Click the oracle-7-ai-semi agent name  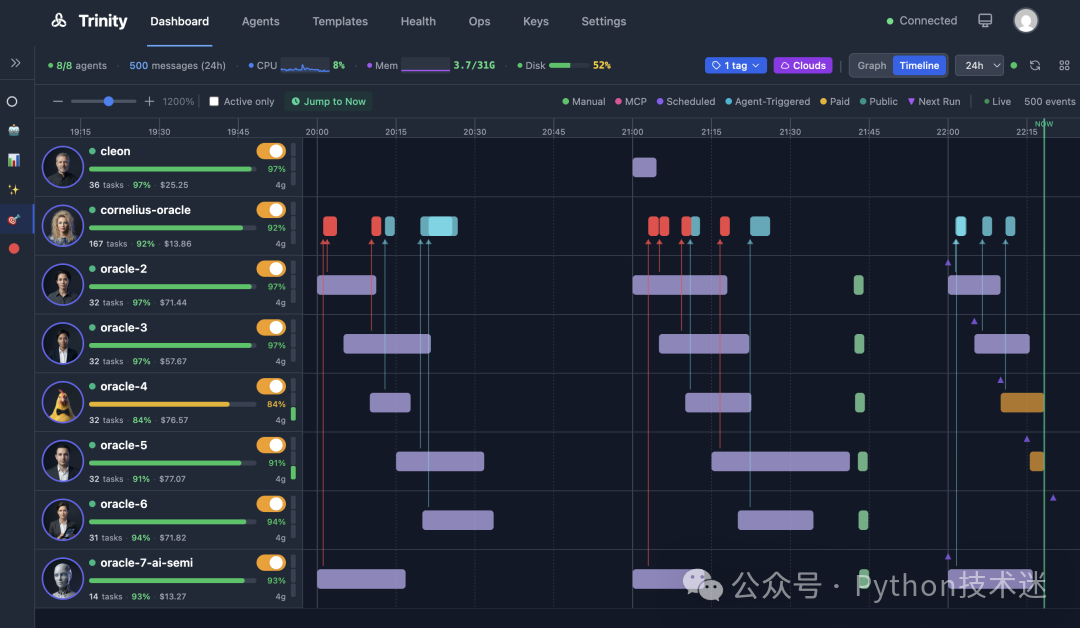pos(147,563)
